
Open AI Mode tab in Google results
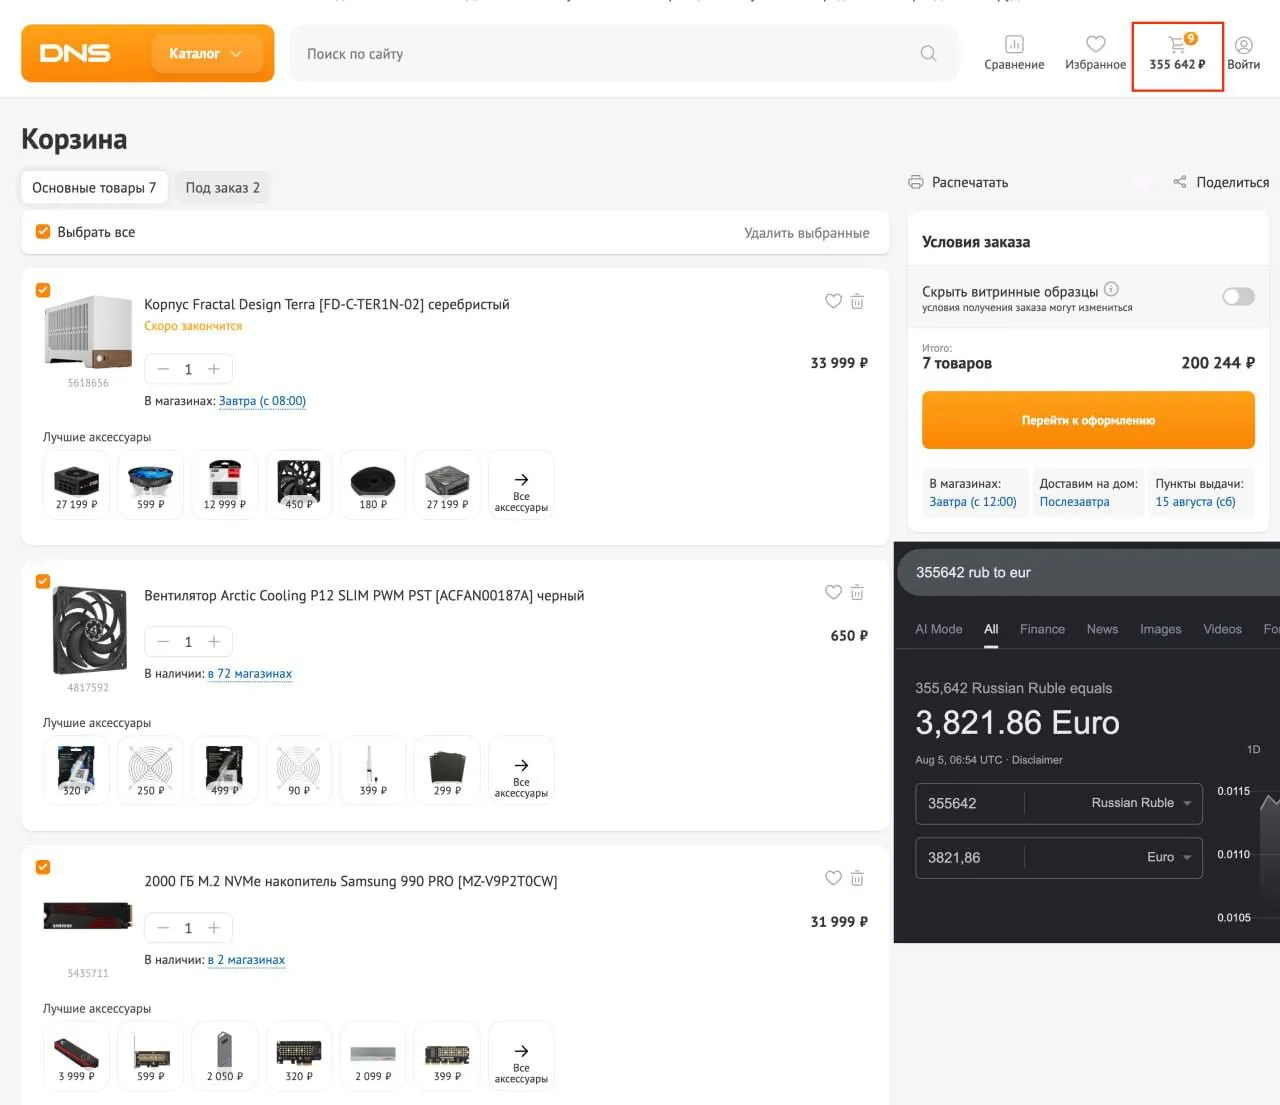pos(939,629)
